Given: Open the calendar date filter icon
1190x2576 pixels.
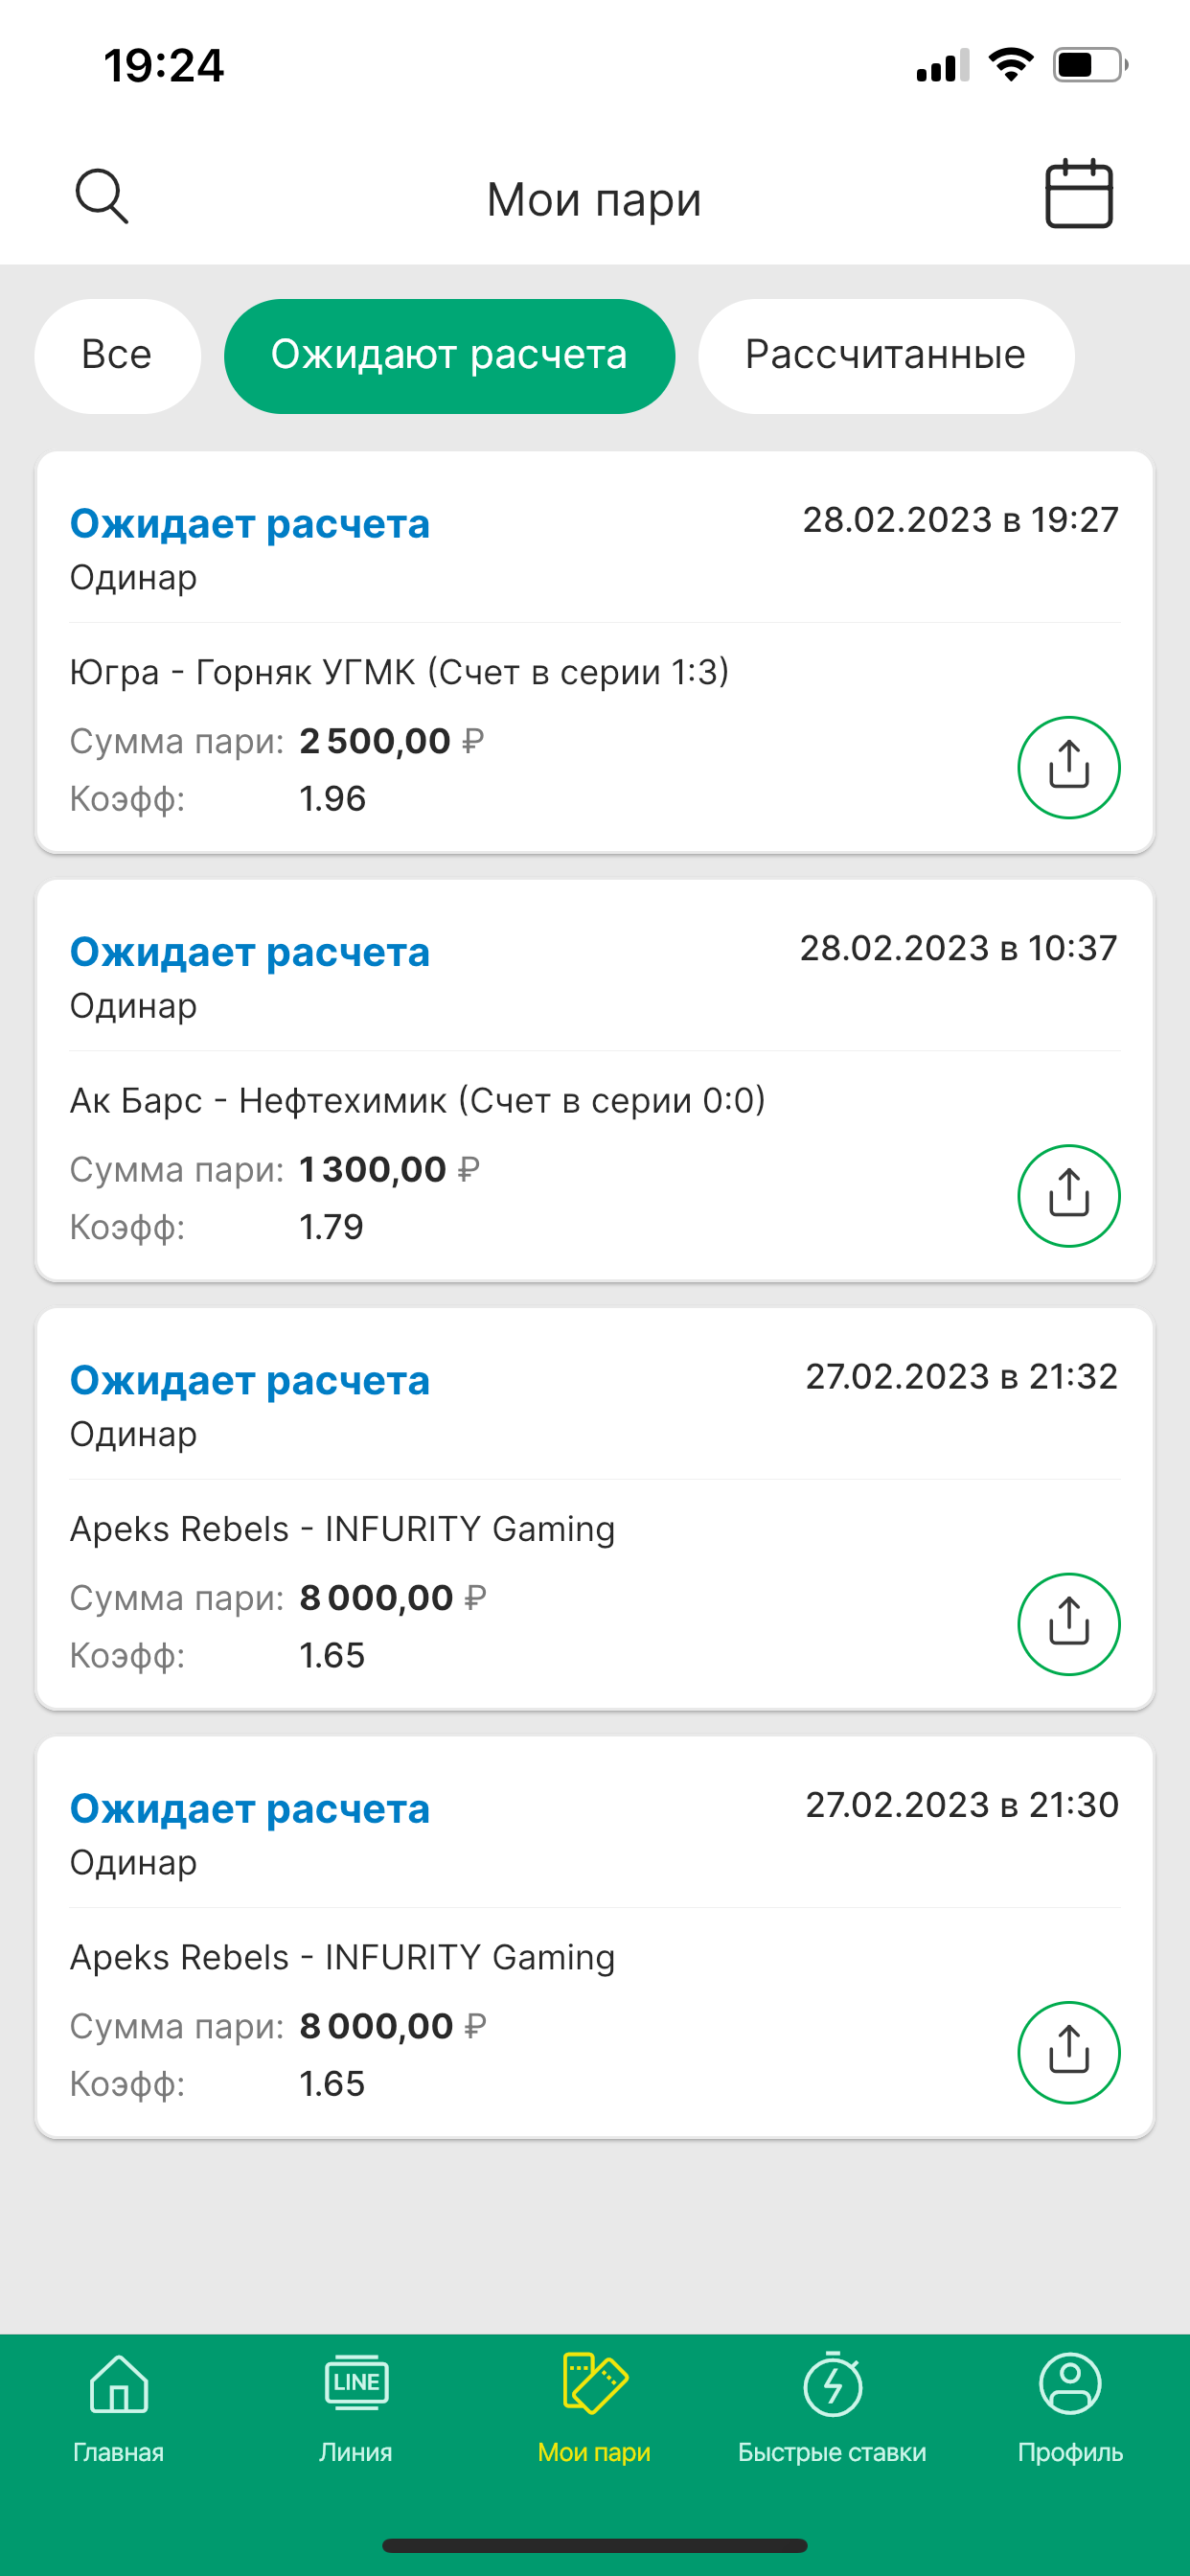Looking at the screenshot, I should (1078, 194).
